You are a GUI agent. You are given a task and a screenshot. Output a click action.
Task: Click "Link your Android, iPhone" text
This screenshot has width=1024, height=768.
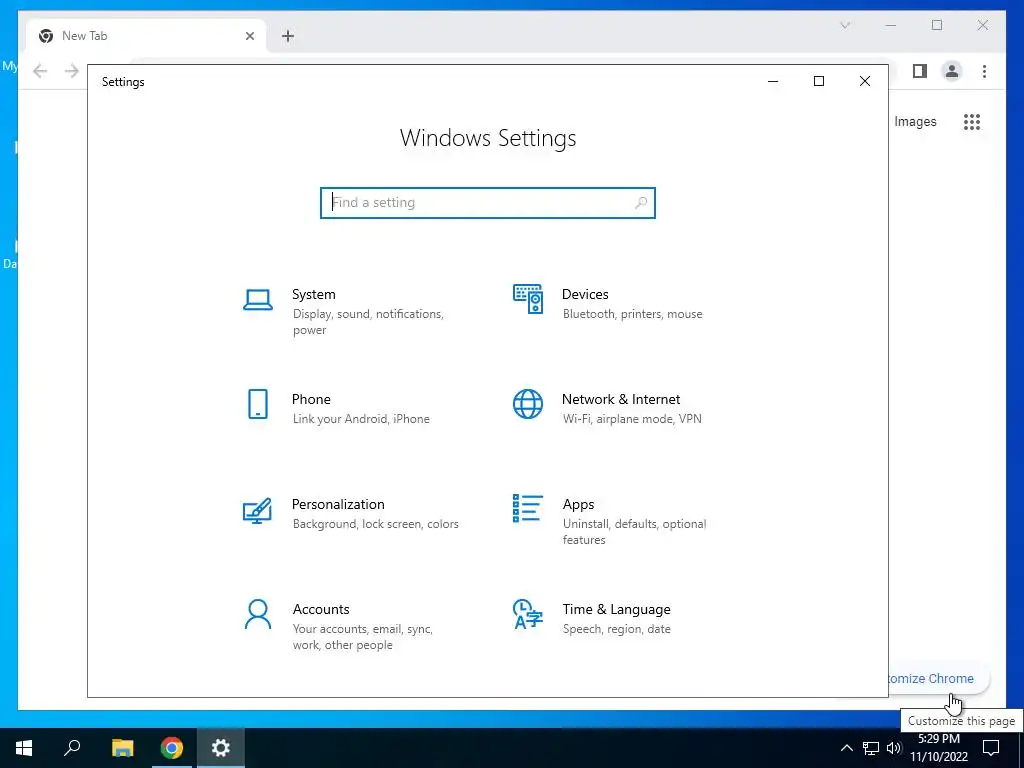point(361,419)
